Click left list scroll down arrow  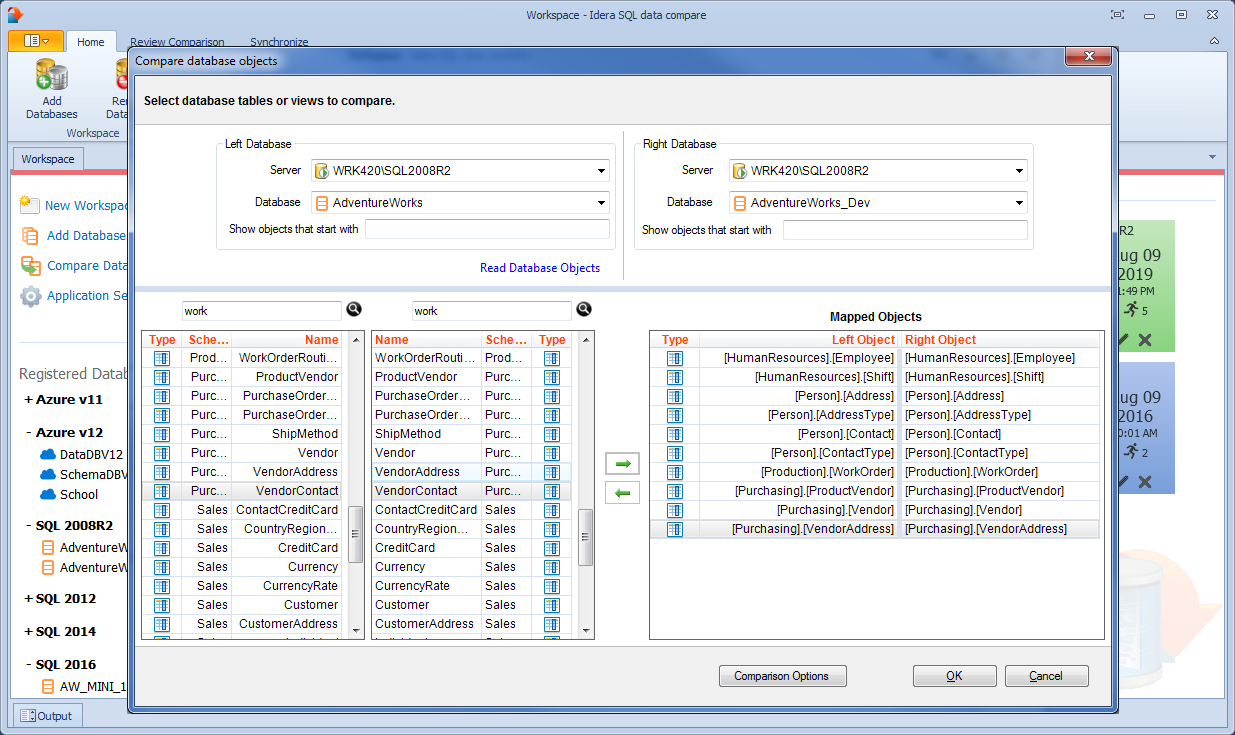(x=355, y=631)
